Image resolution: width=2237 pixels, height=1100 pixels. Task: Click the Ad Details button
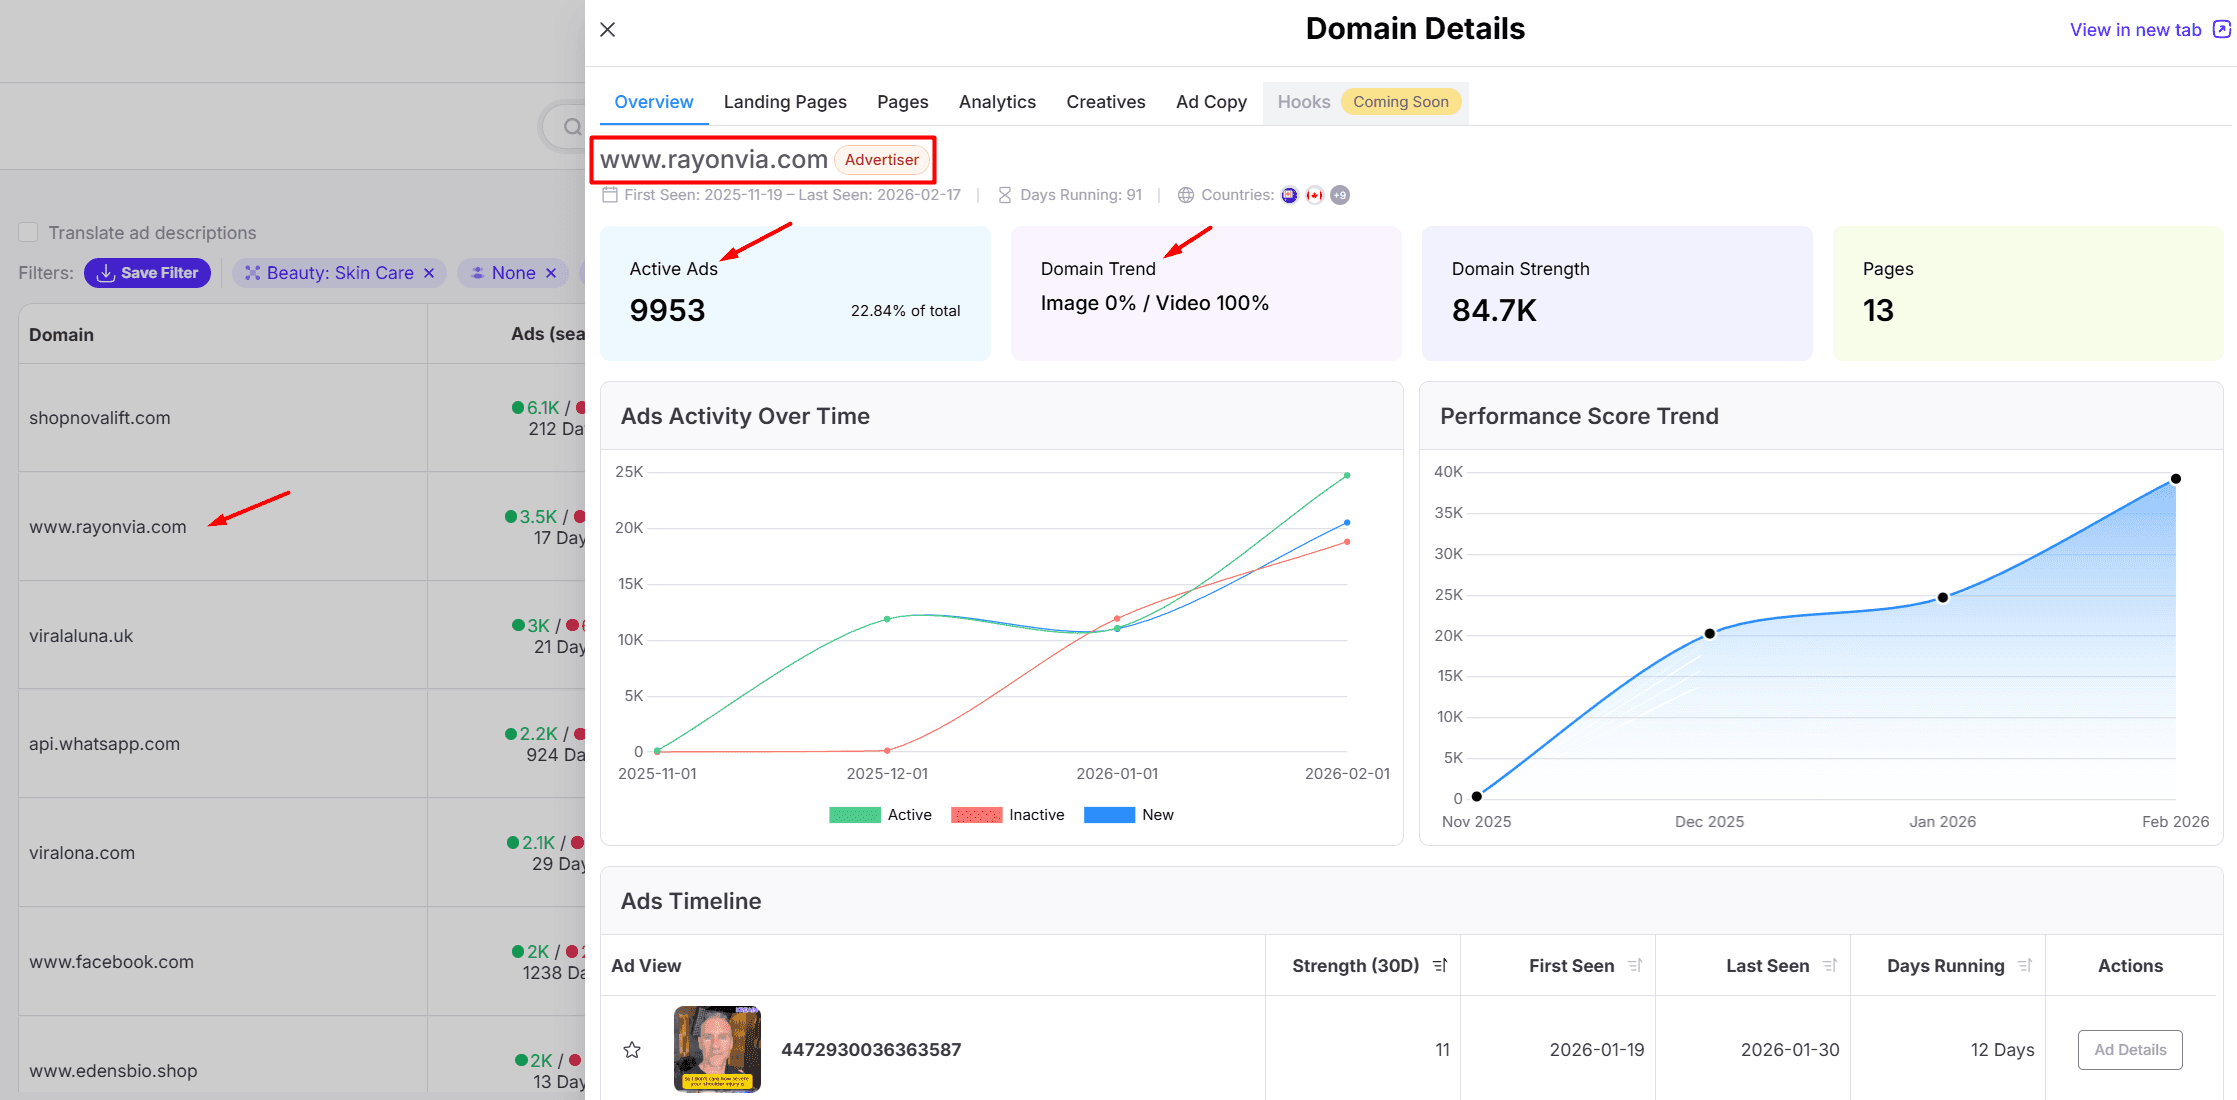[2129, 1050]
